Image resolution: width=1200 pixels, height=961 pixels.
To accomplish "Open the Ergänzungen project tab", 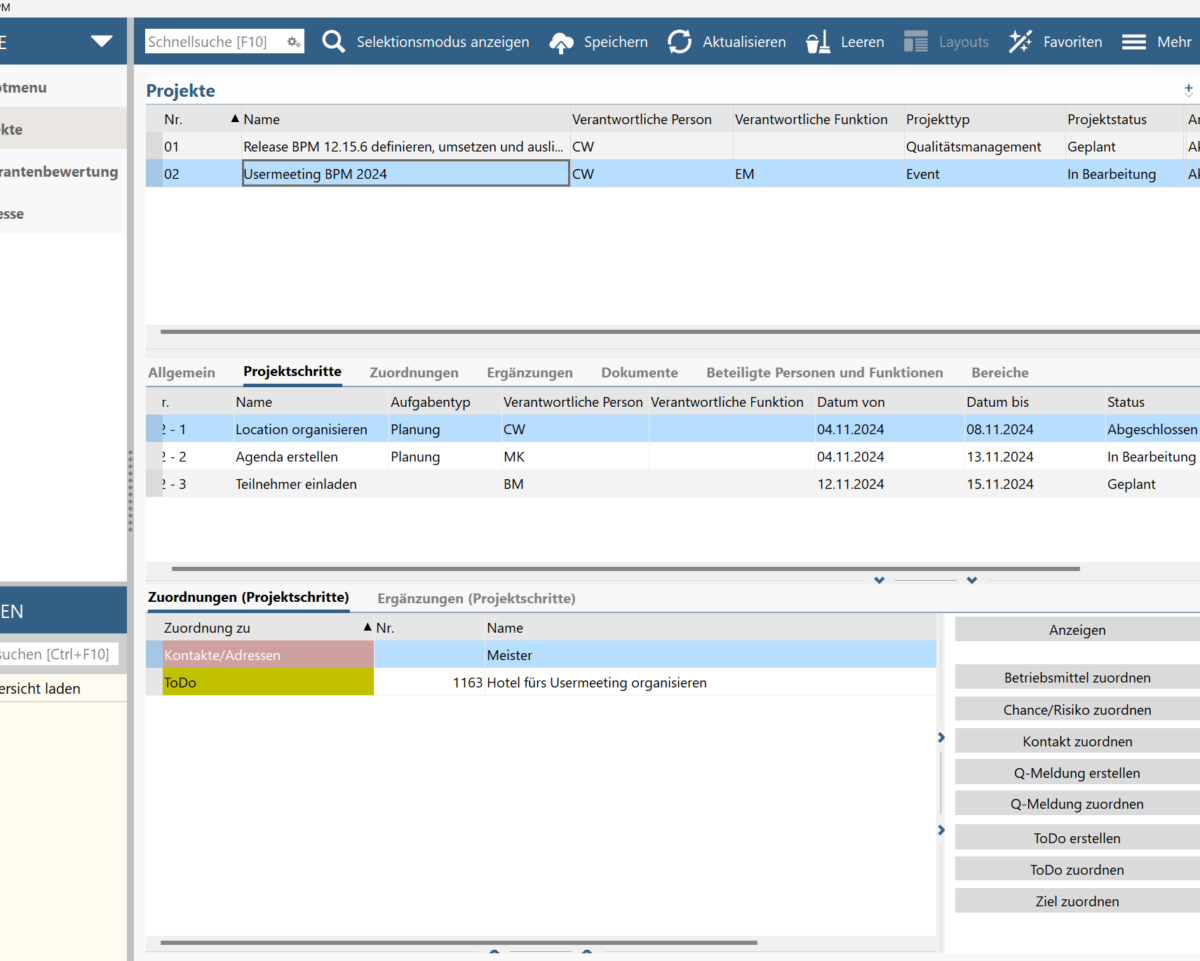I will 530,373.
